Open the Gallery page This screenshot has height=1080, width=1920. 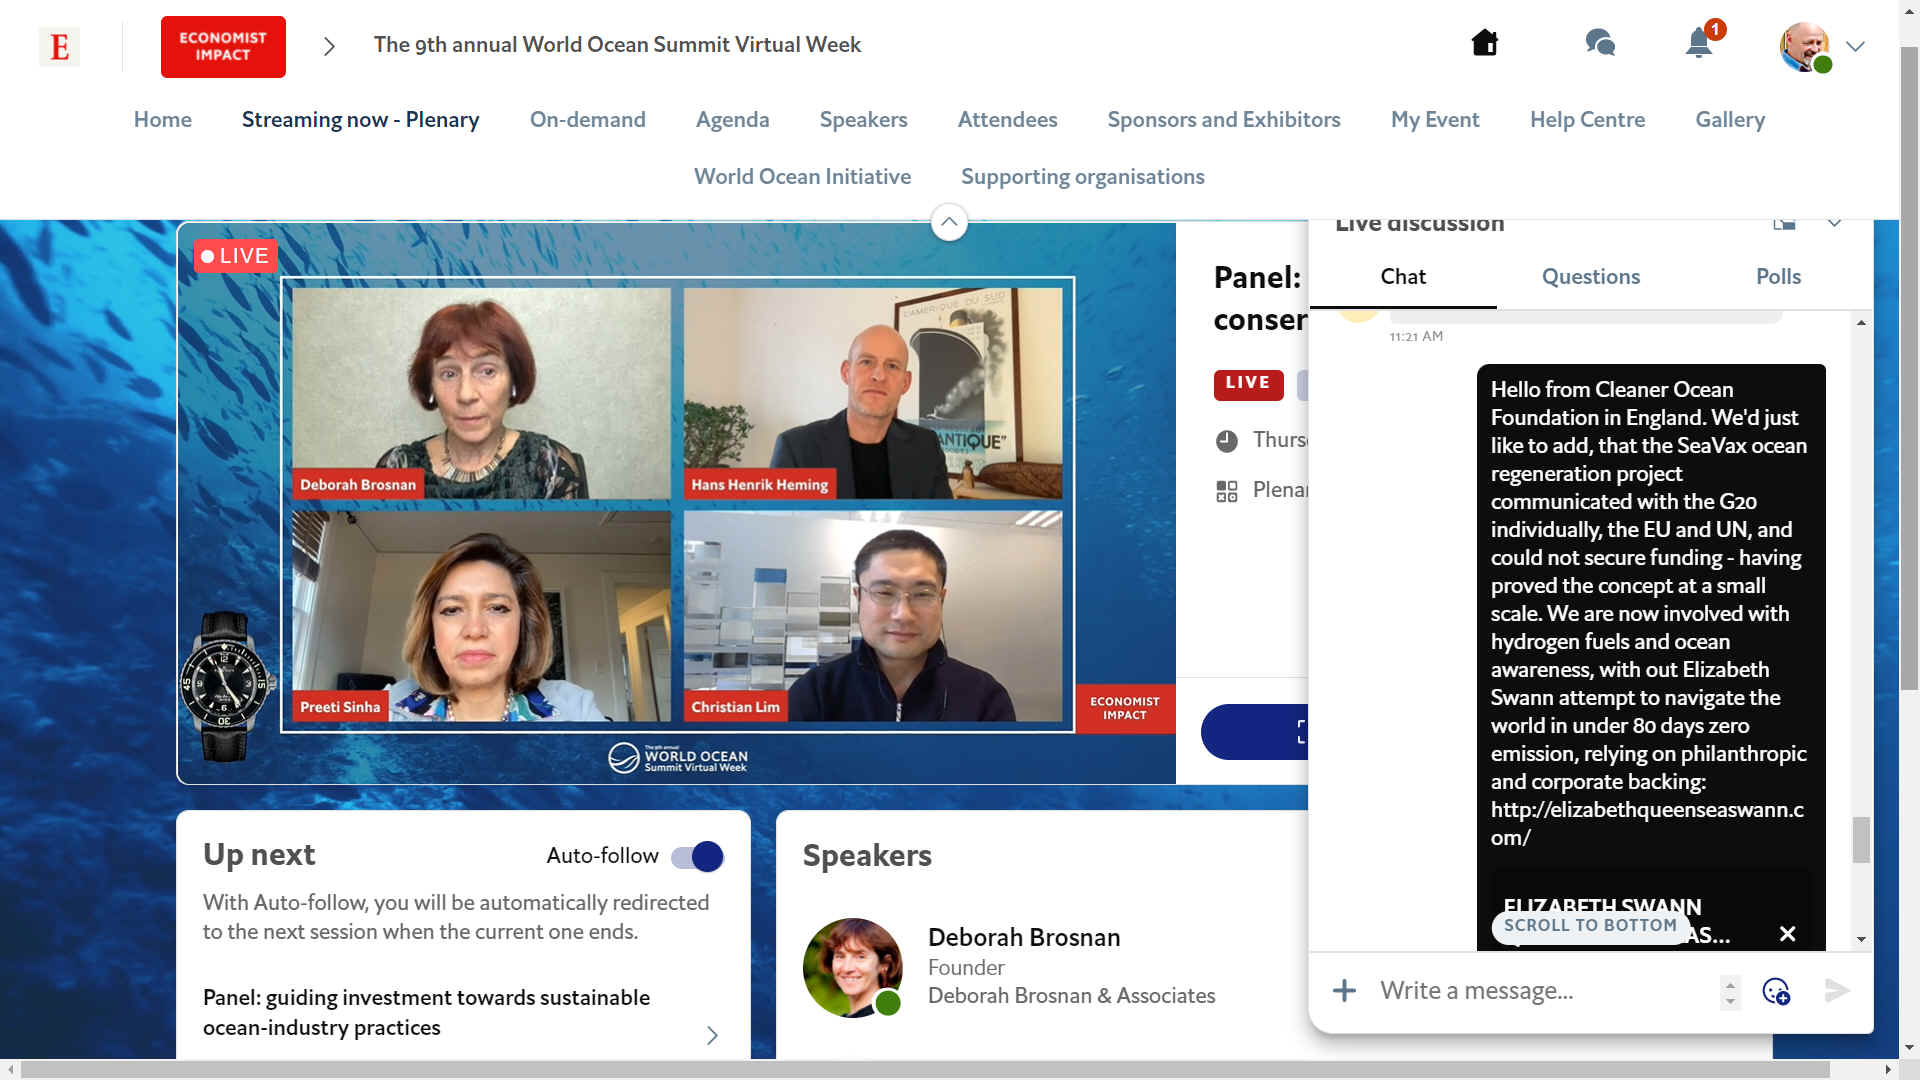click(1730, 119)
